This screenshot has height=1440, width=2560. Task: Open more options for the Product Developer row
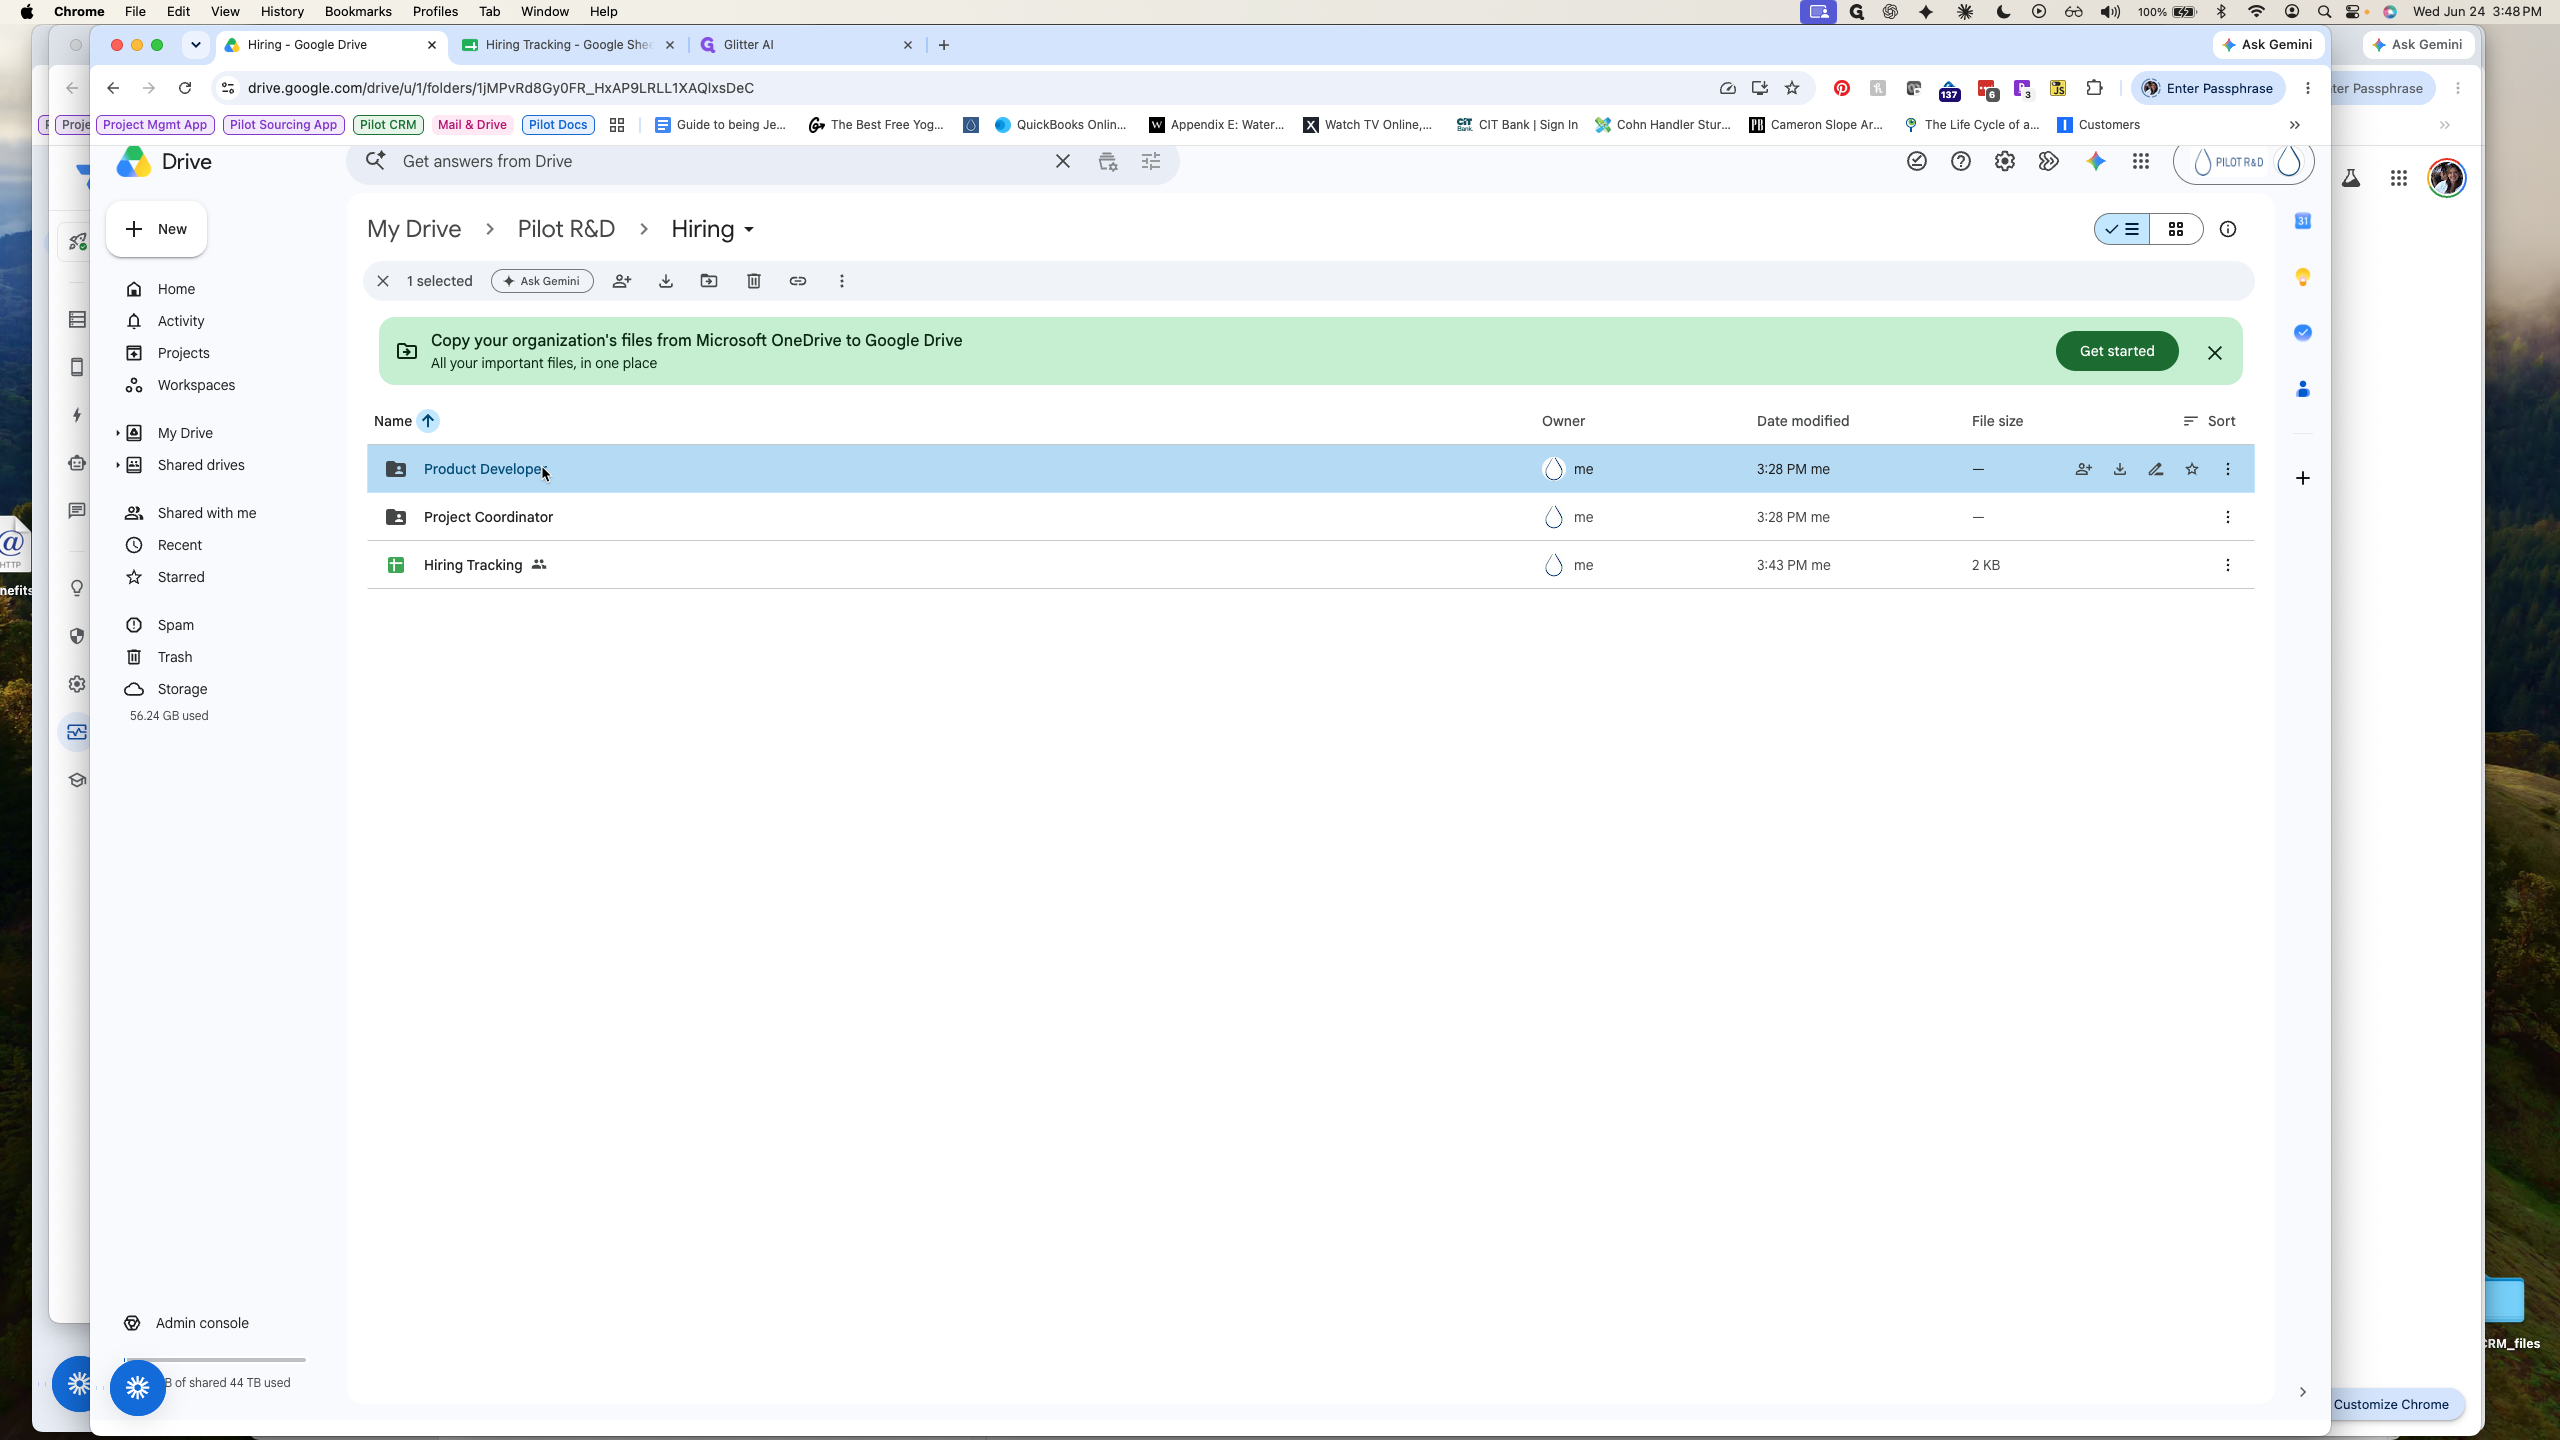2228,469
